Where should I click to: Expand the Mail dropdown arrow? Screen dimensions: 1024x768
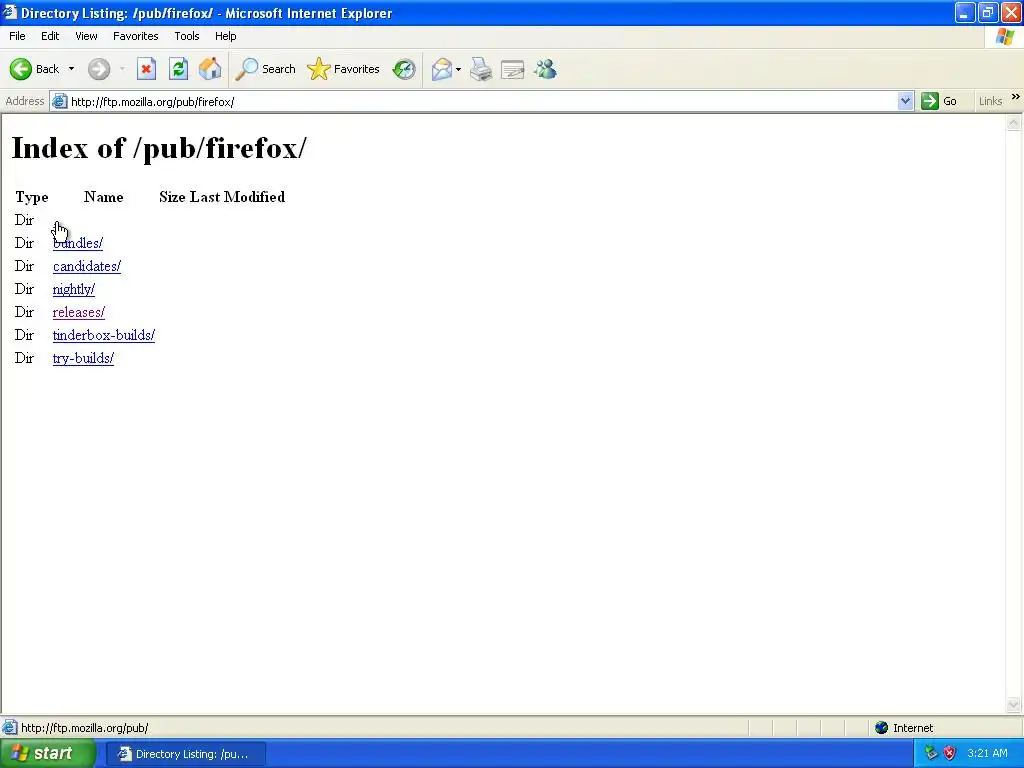coord(458,69)
